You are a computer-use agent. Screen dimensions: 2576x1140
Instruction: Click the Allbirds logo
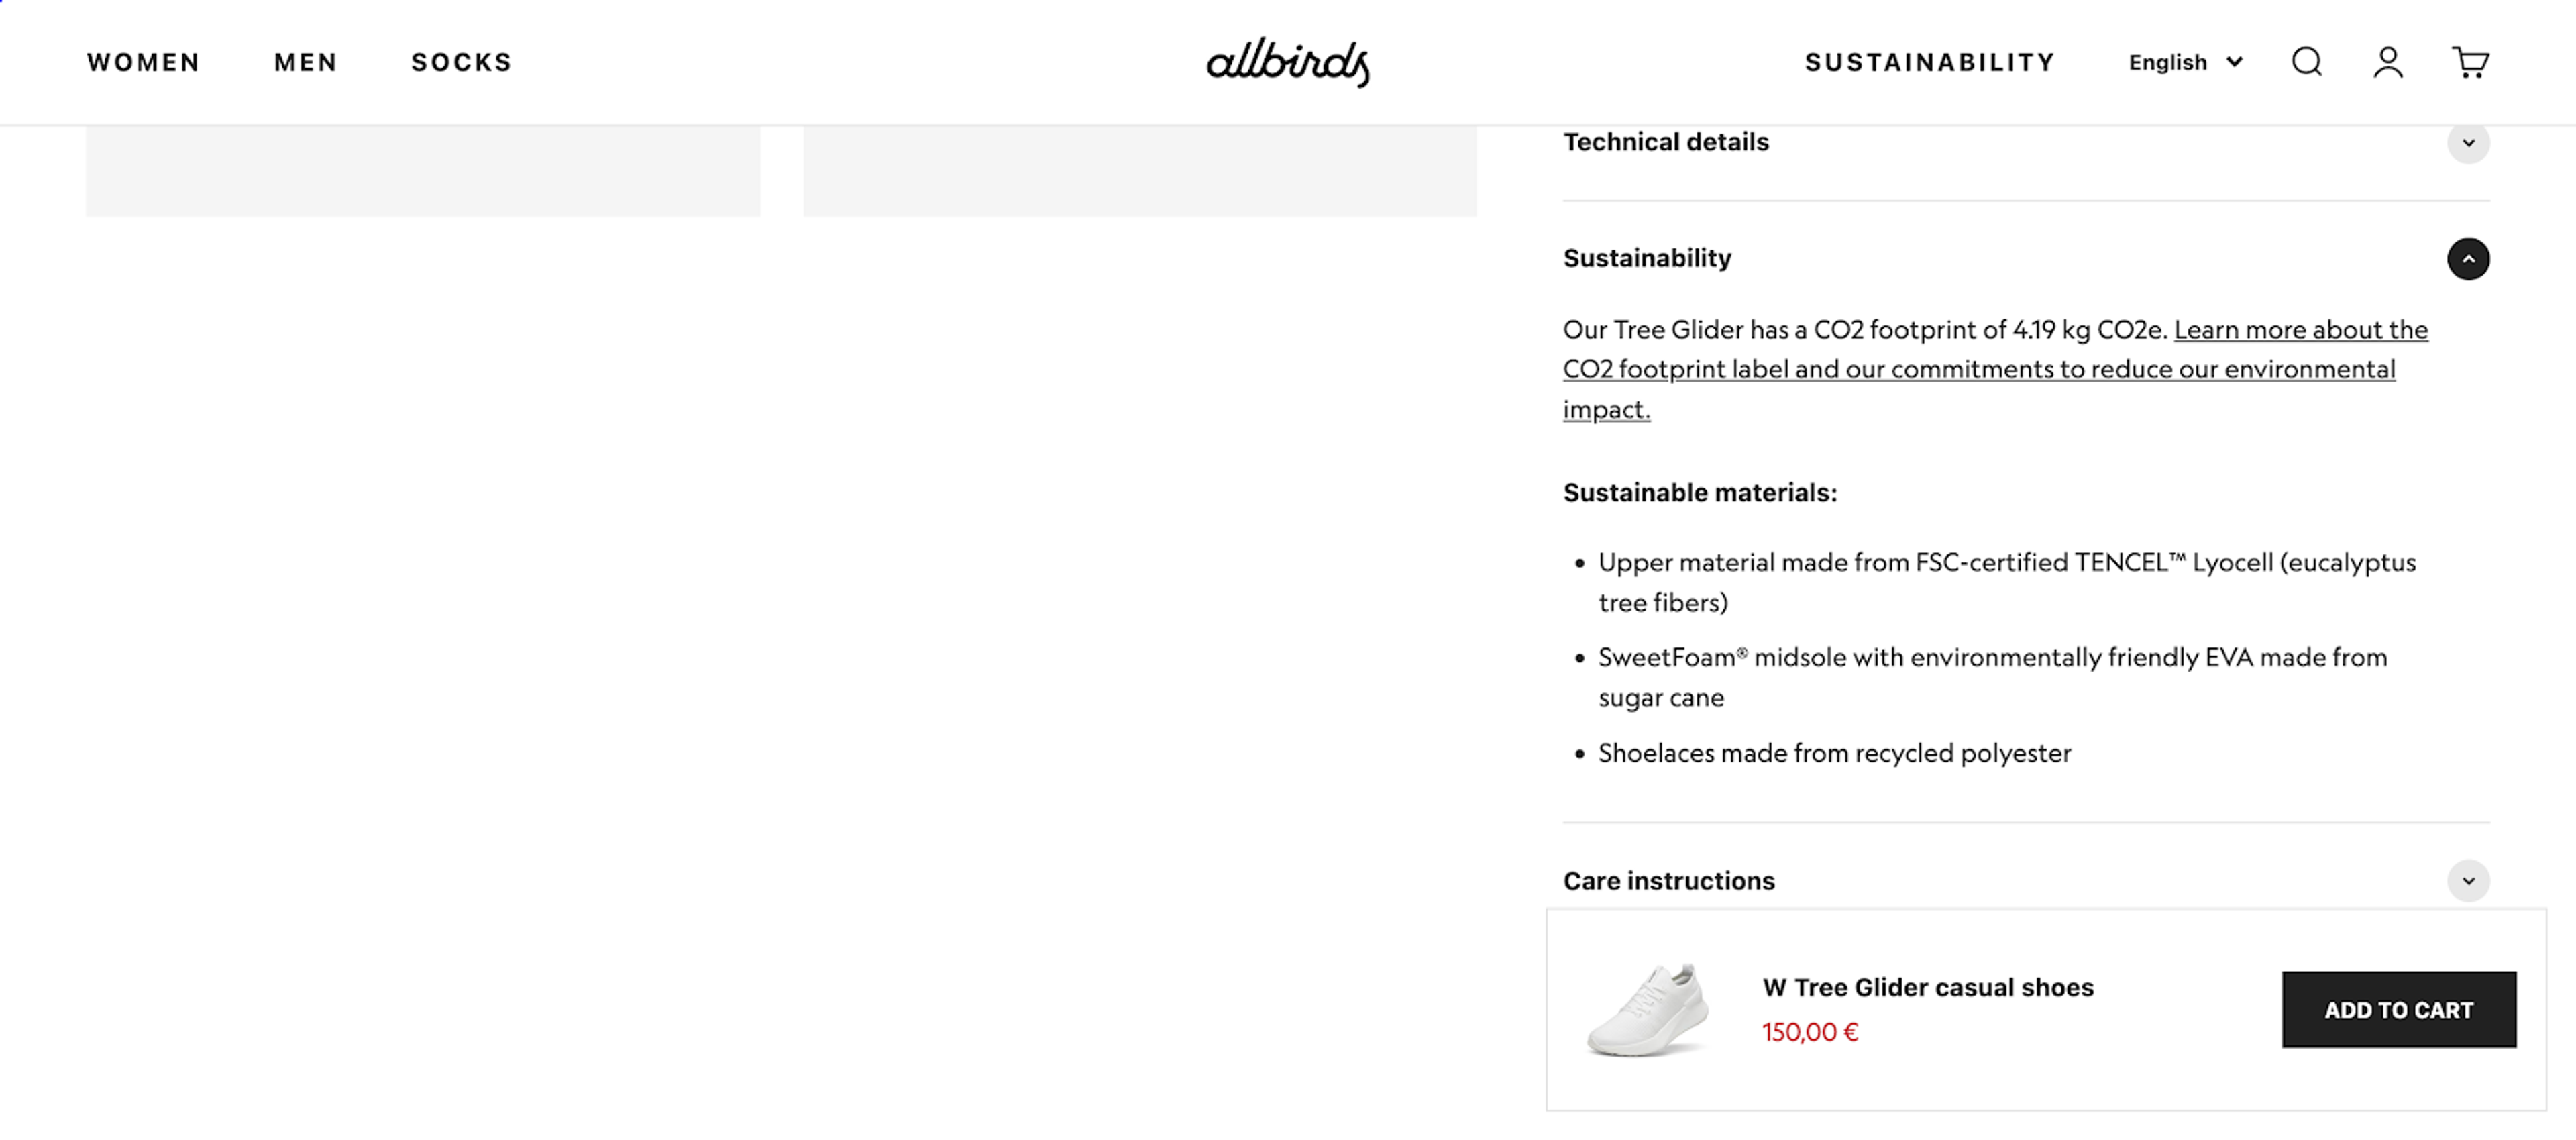coord(1288,62)
